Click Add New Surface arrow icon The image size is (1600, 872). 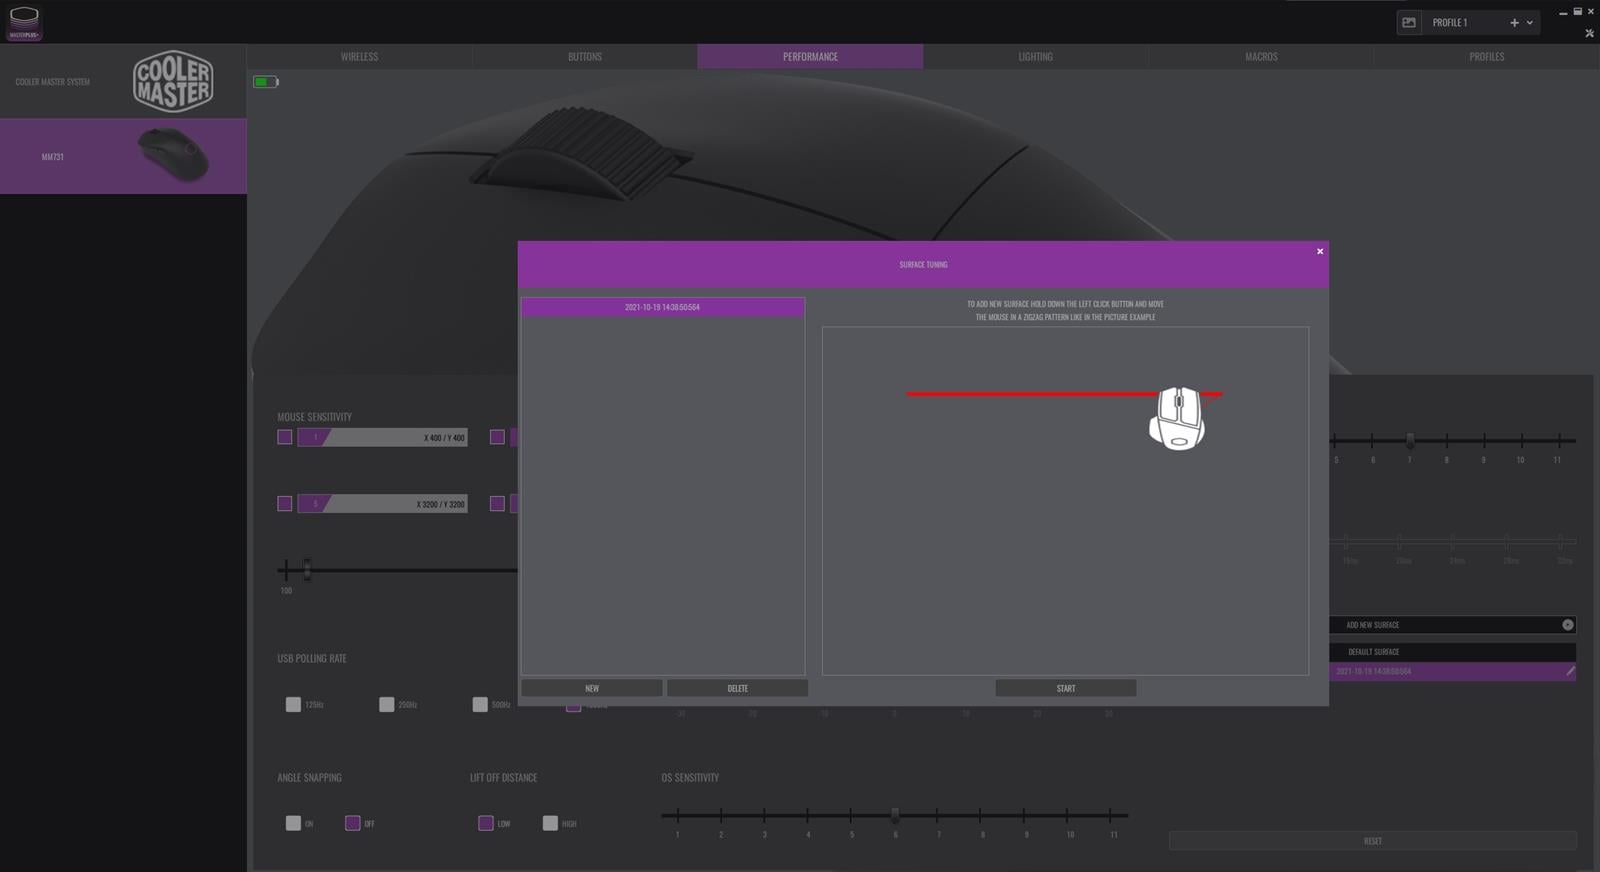point(1568,625)
